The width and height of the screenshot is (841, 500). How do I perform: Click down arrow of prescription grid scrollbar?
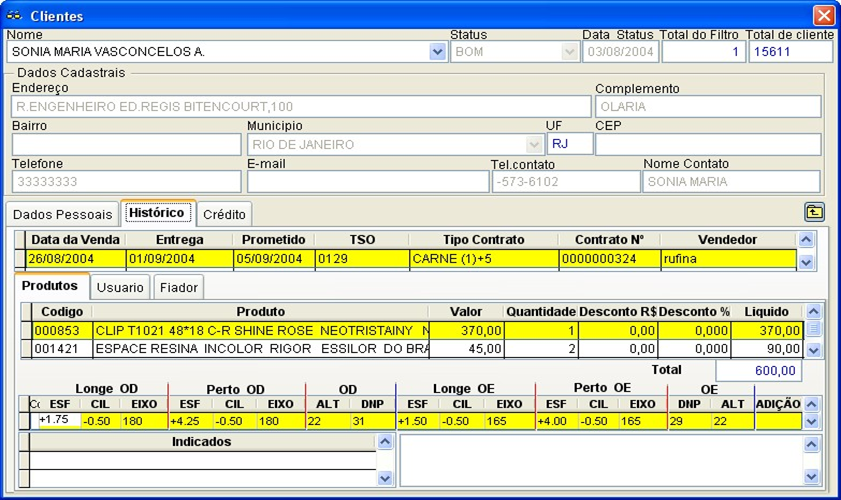tap(812, 422)
